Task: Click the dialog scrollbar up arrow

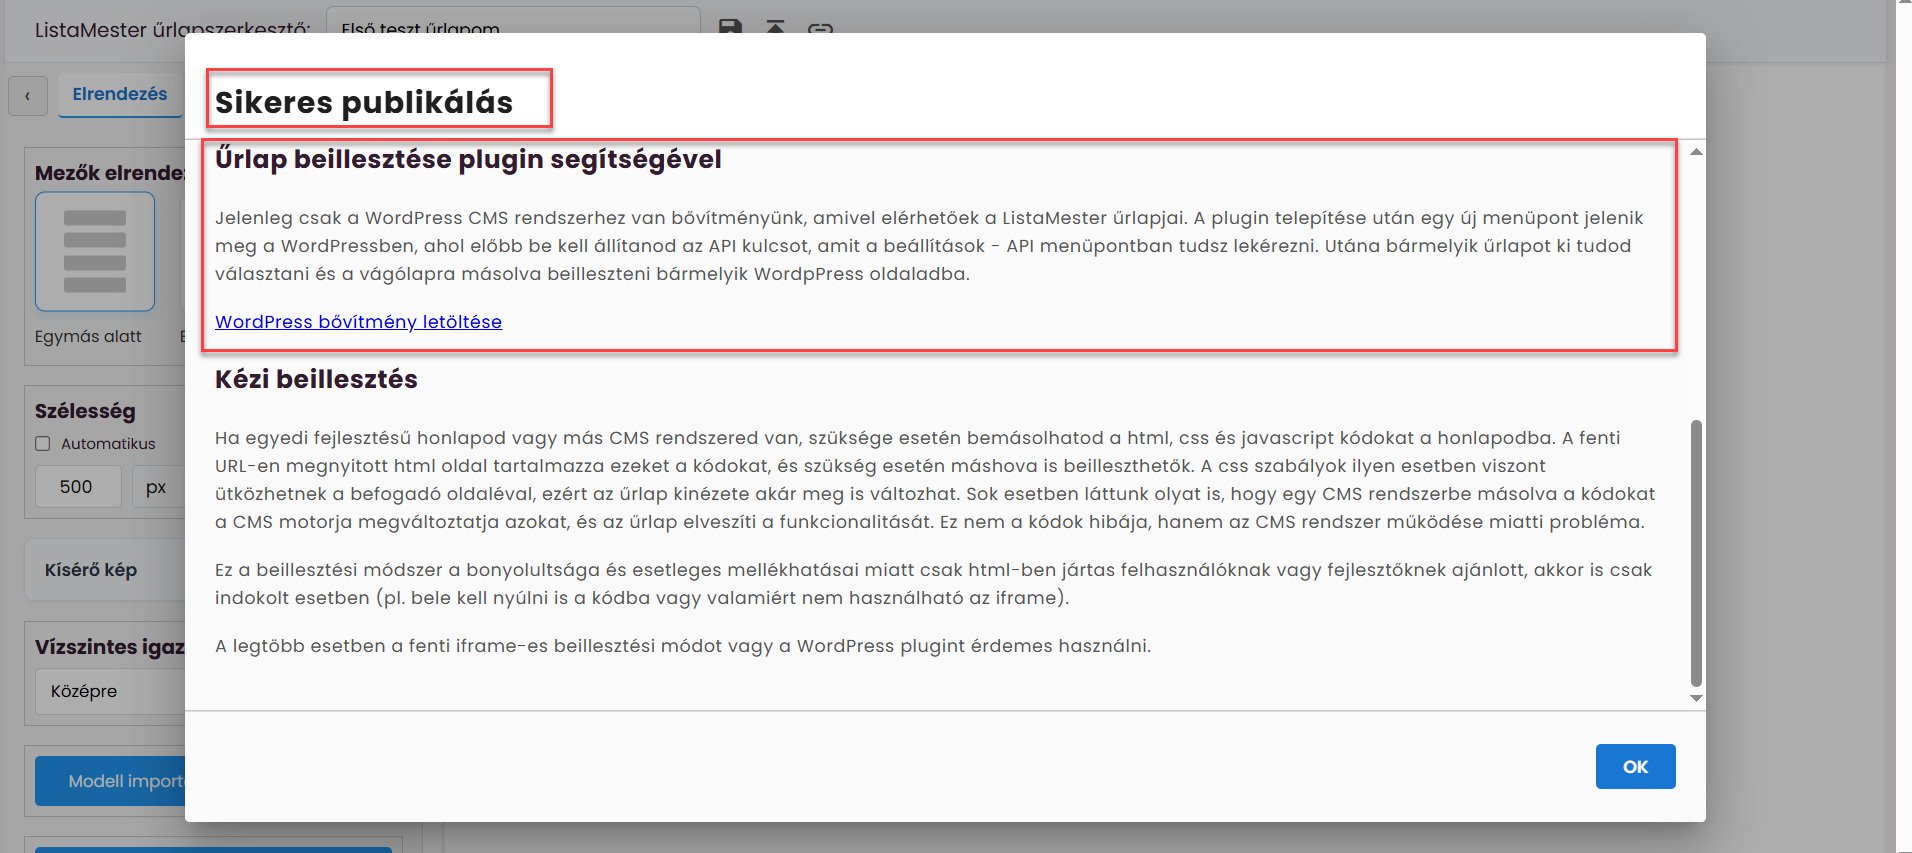Action: 1696,152
